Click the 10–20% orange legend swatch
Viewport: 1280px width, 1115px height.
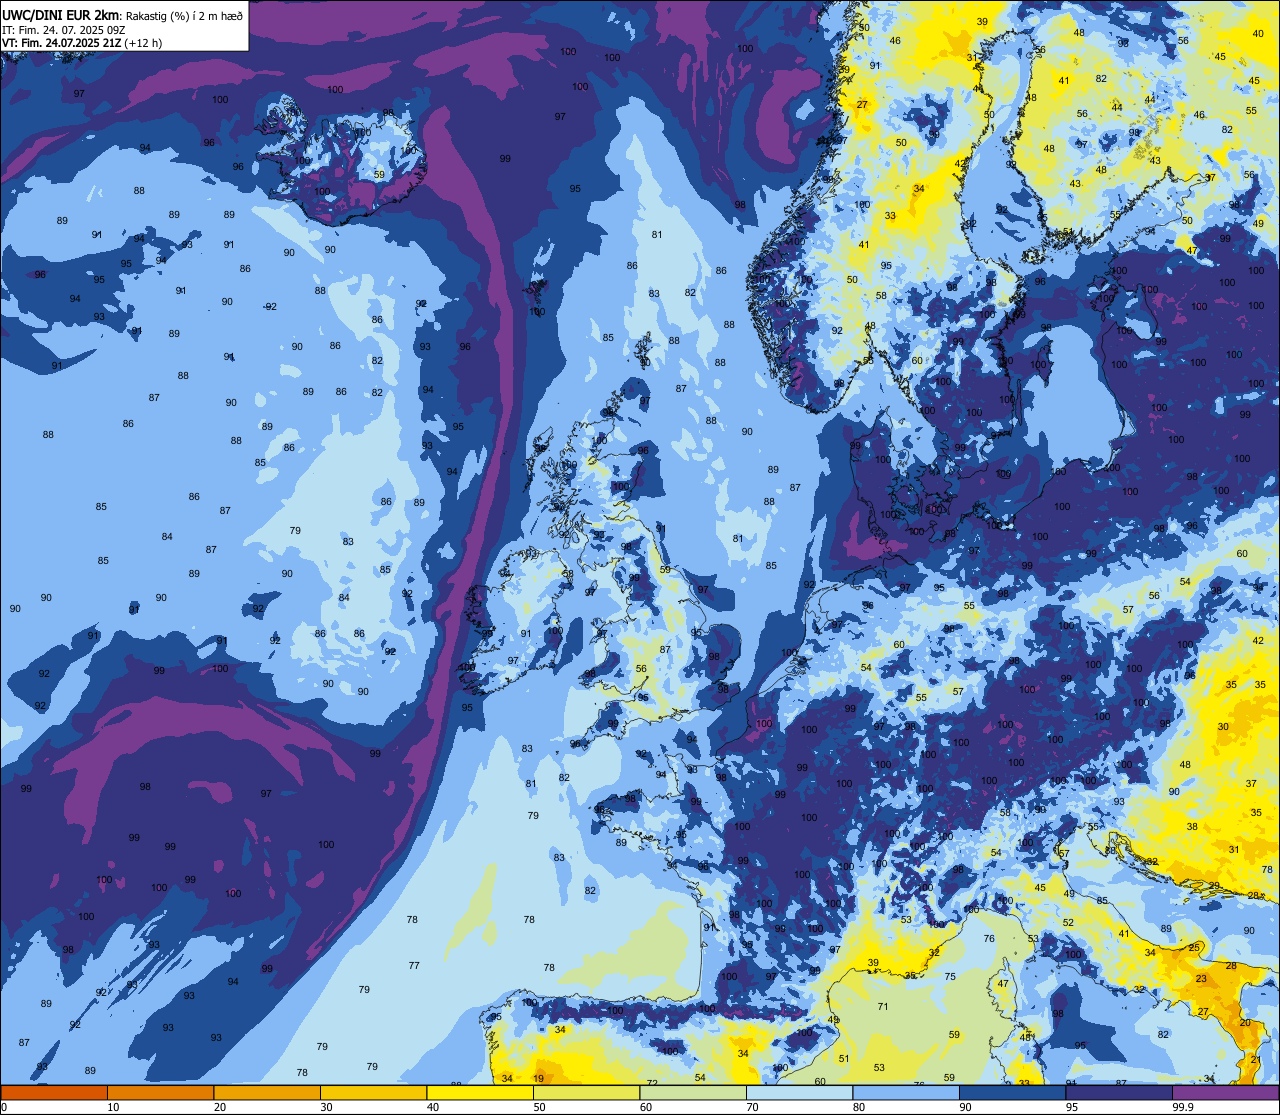coord(160,1093)
